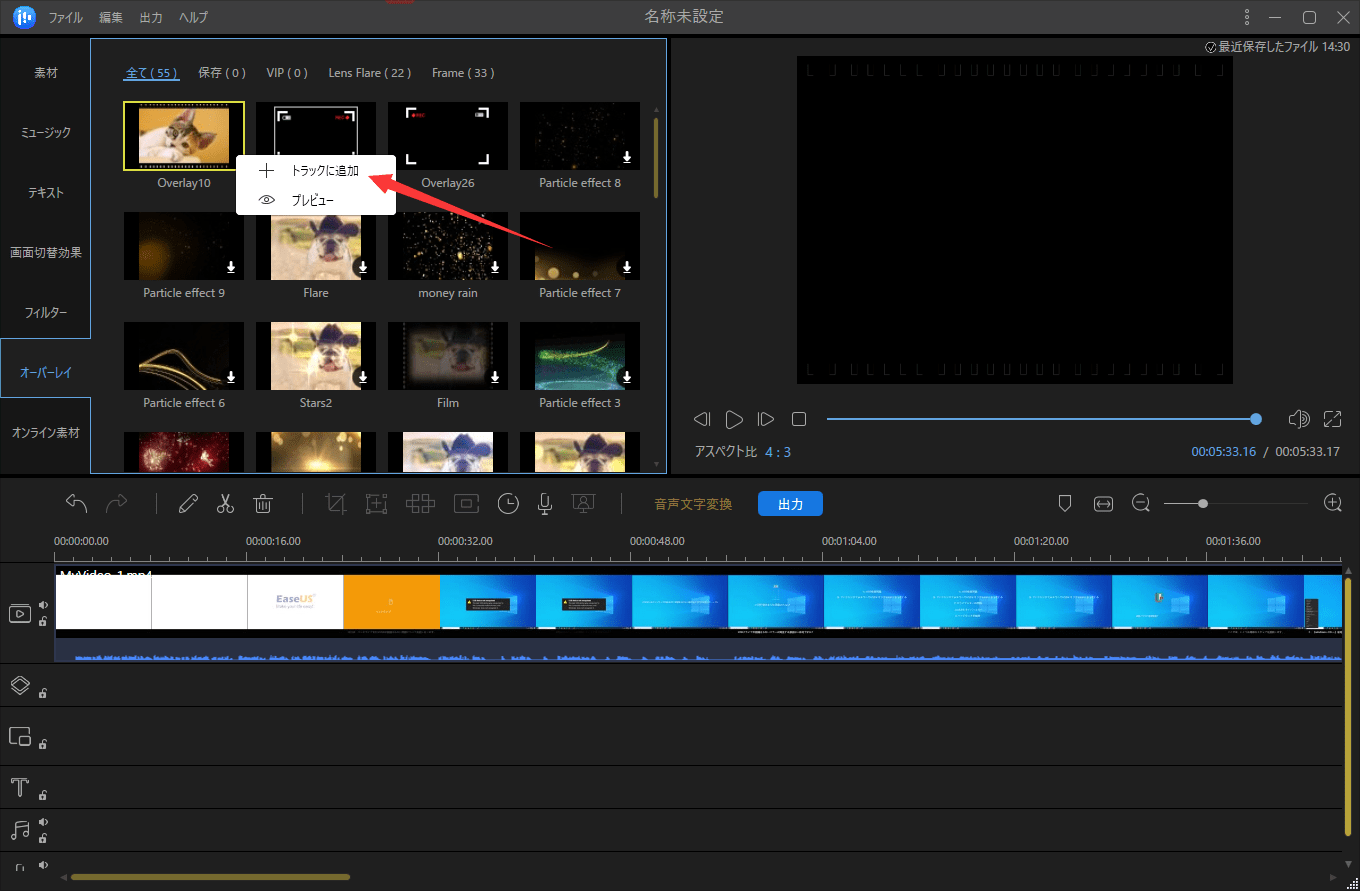
Task: Click the trash delete icon in toolbar
Action: click(263, 504)
